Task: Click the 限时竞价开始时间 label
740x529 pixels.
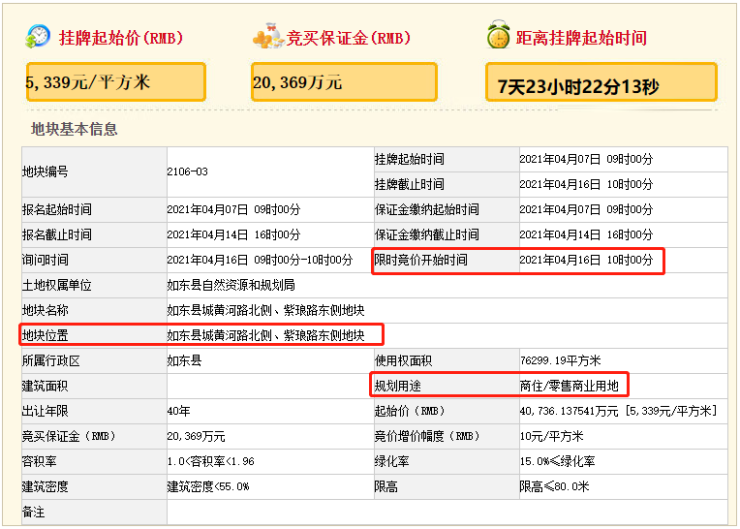Action: 421,260
